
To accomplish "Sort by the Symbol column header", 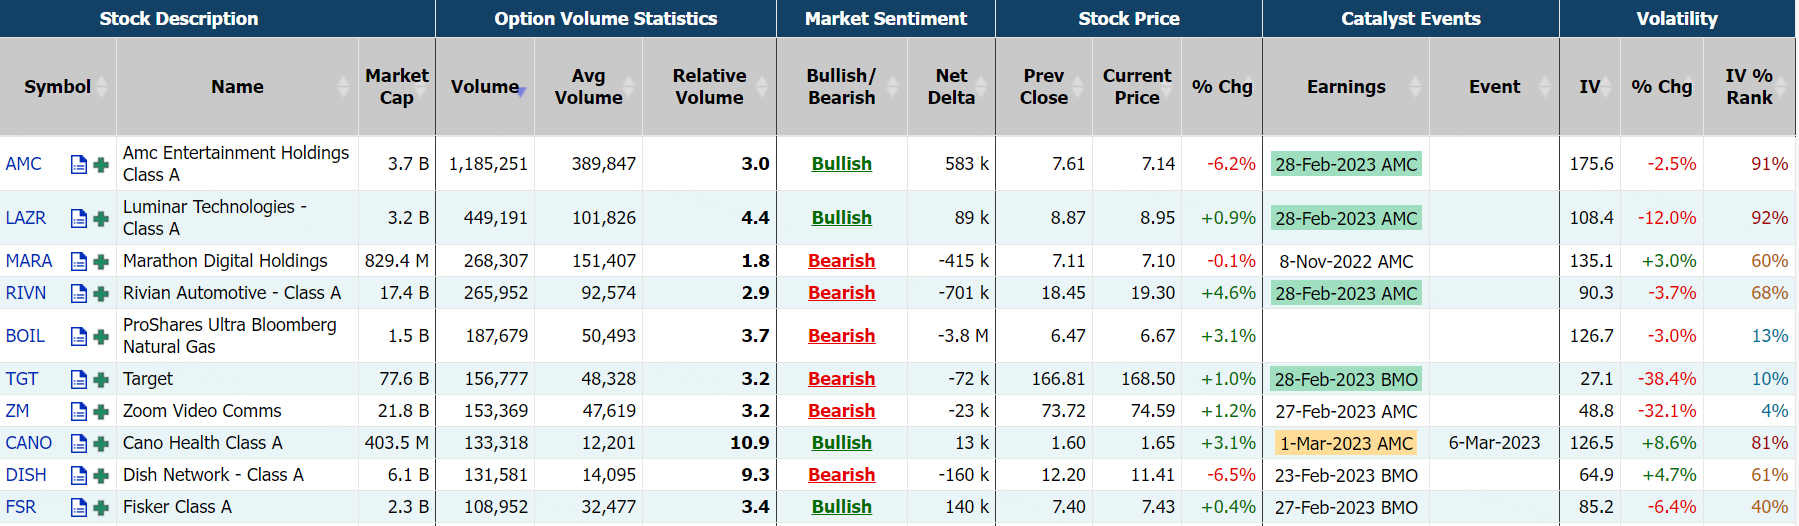I will click(57, 87).
